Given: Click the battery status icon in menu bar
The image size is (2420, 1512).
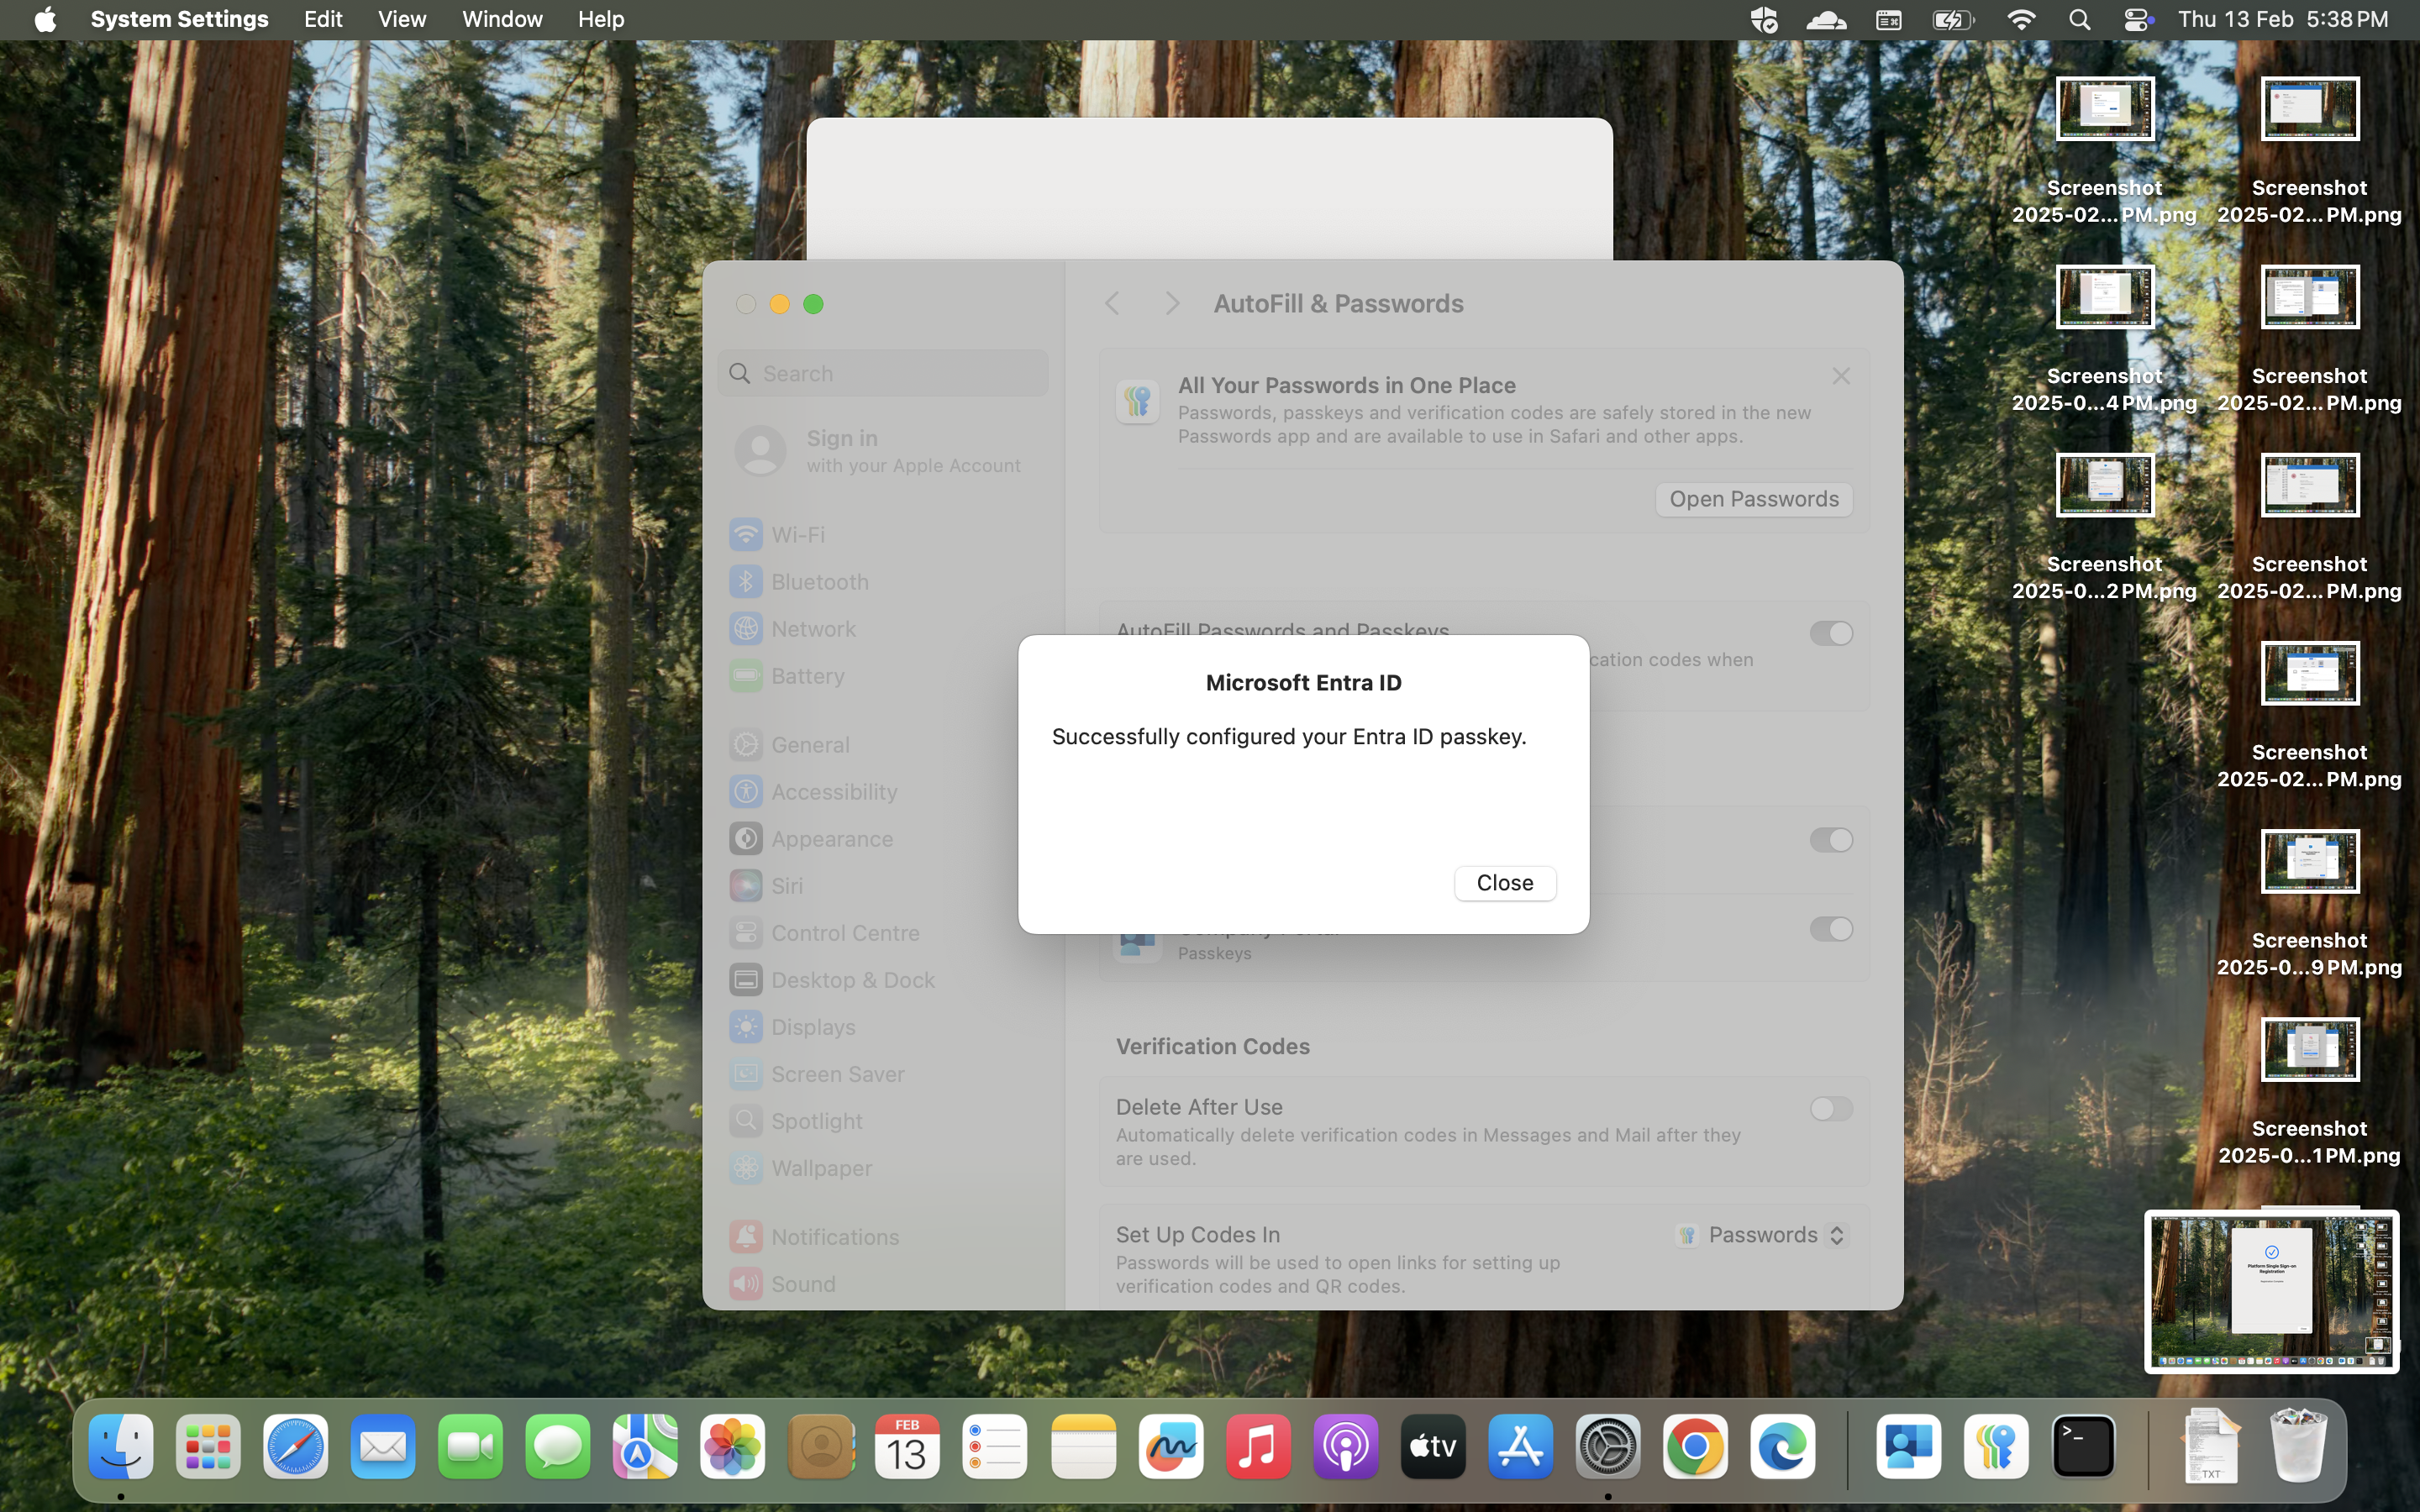Looking at the screenshot, I should pyautogui.click(x=1953, y=19).
